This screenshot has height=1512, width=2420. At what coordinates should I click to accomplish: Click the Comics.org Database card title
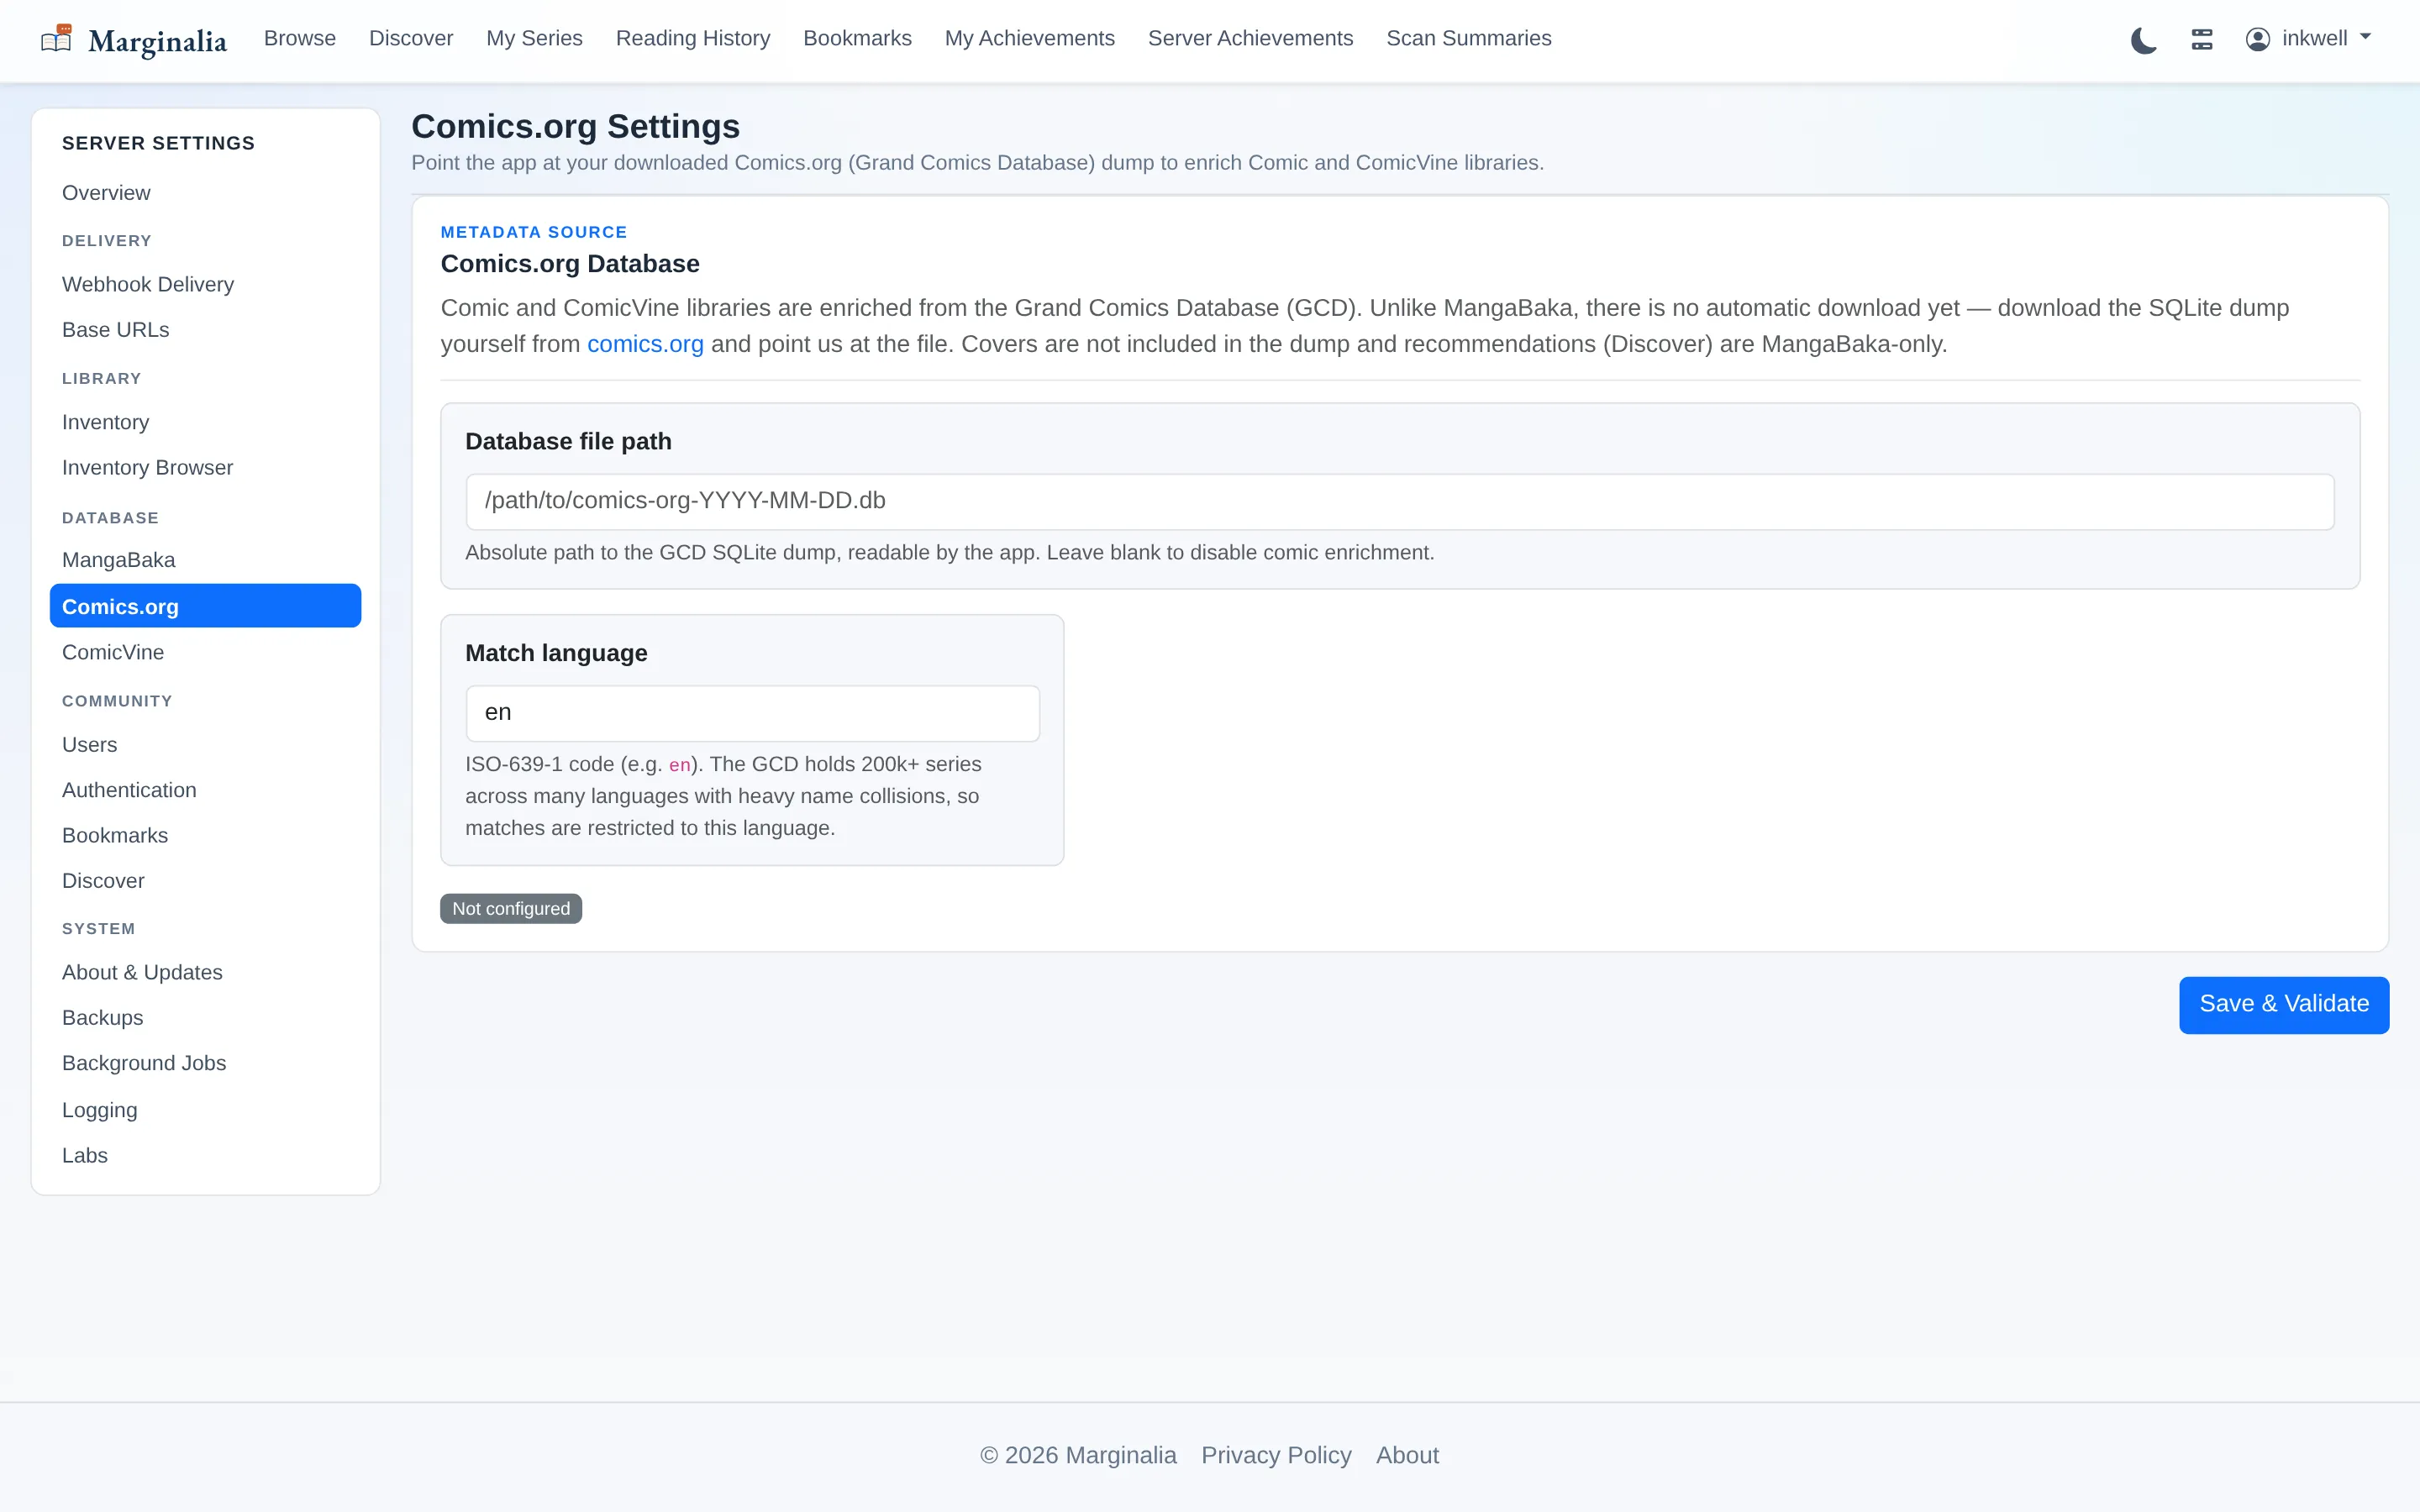click(570, 264)
